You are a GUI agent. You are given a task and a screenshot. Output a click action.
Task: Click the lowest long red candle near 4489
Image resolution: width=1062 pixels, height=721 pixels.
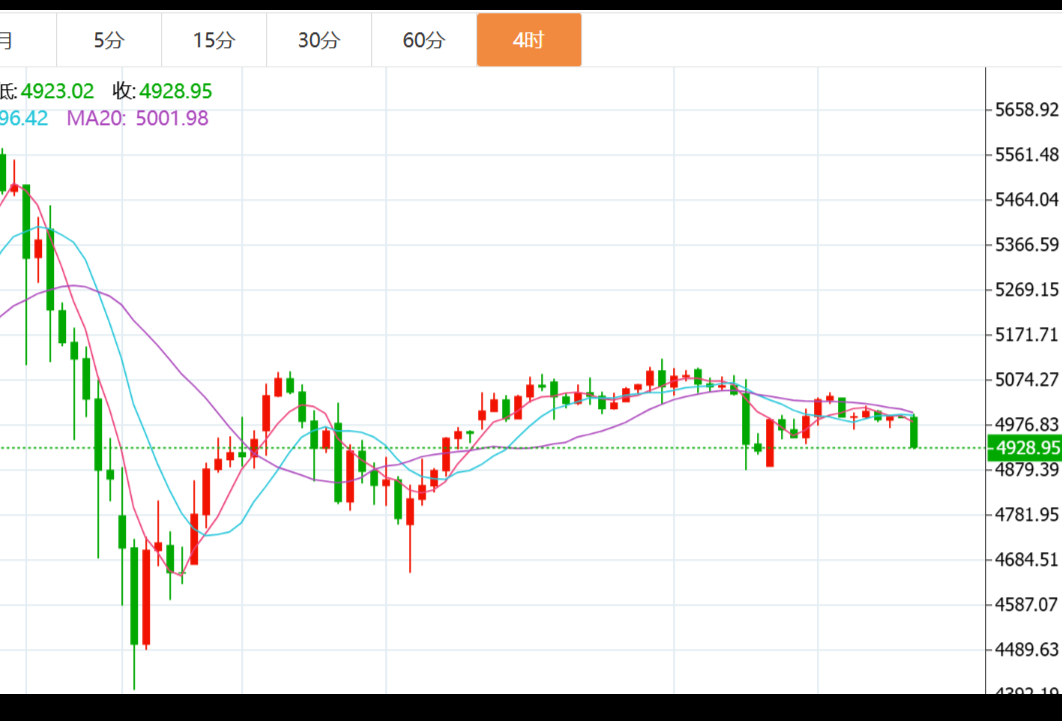tap(146, 597)
